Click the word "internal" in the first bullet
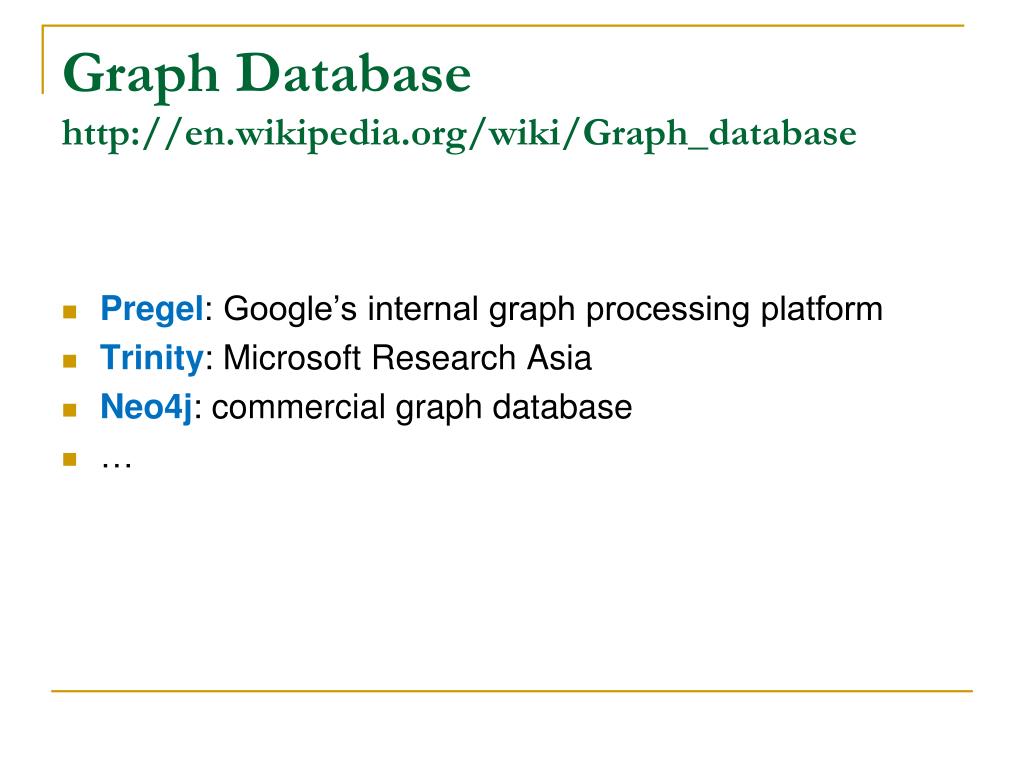 point(424,309)
